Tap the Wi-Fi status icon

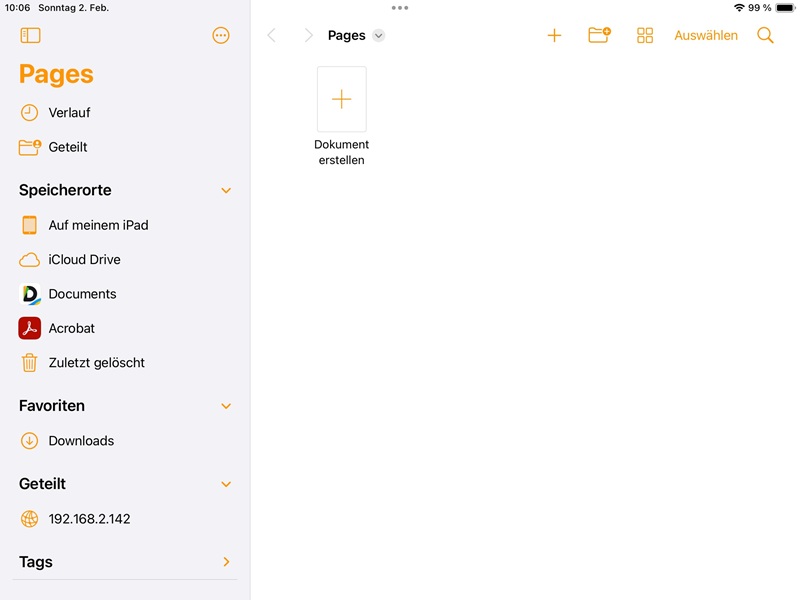pyautogui.click(x=739, y=8)
